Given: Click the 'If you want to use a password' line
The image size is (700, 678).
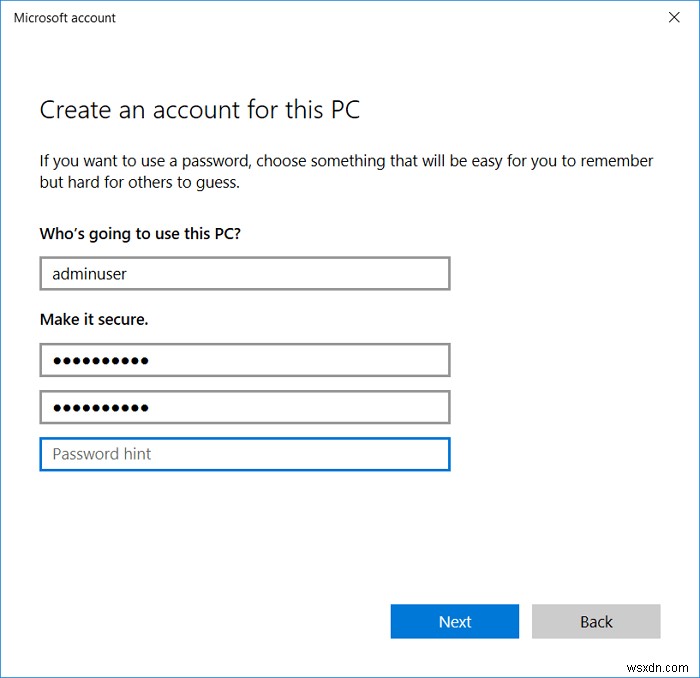Looking at the screenshot, I should (x=346, y=161).
